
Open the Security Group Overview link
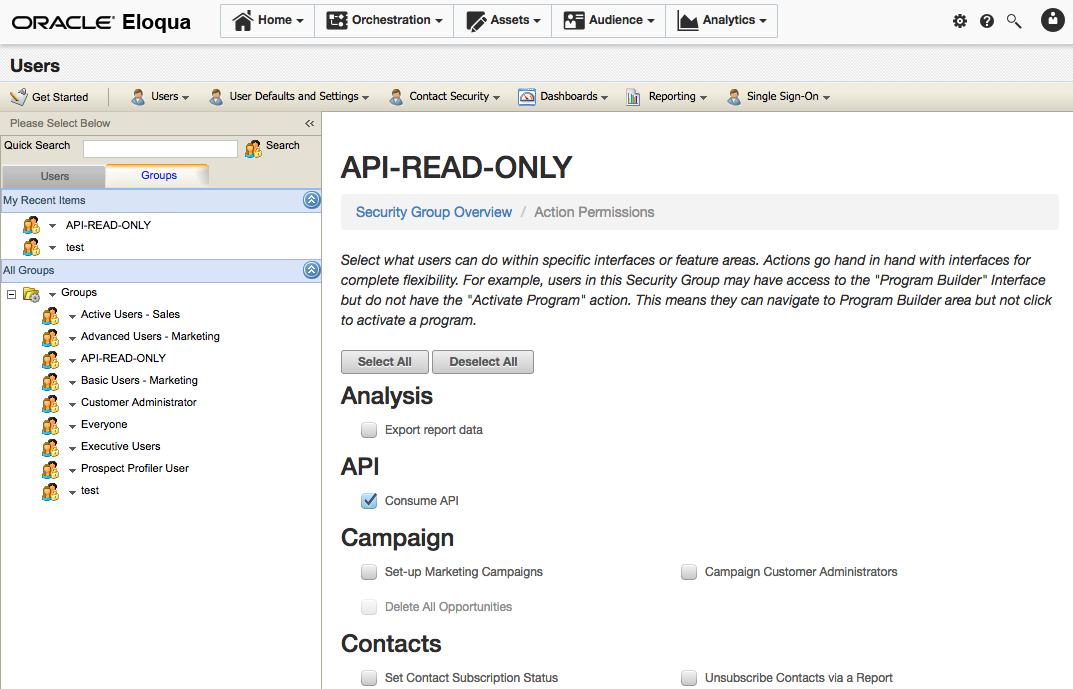(x=433, y=211)
